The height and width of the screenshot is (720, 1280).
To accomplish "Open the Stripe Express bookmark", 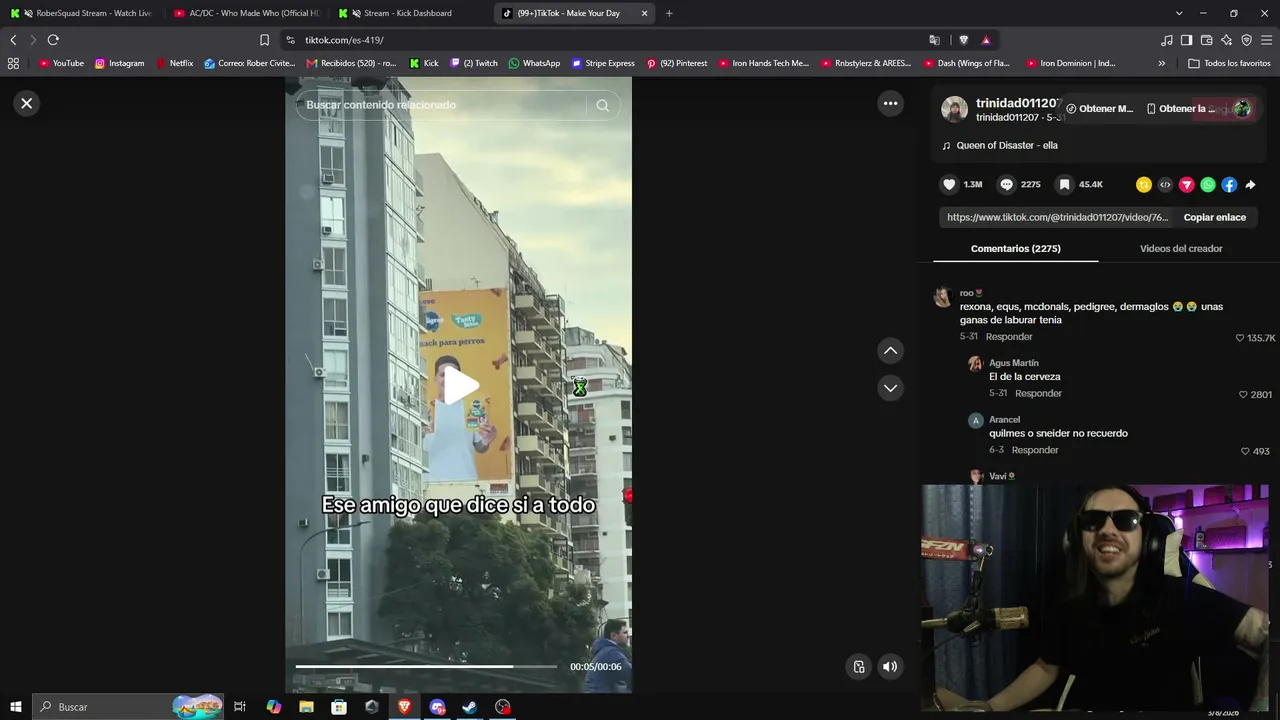I will tap(603, 63).
